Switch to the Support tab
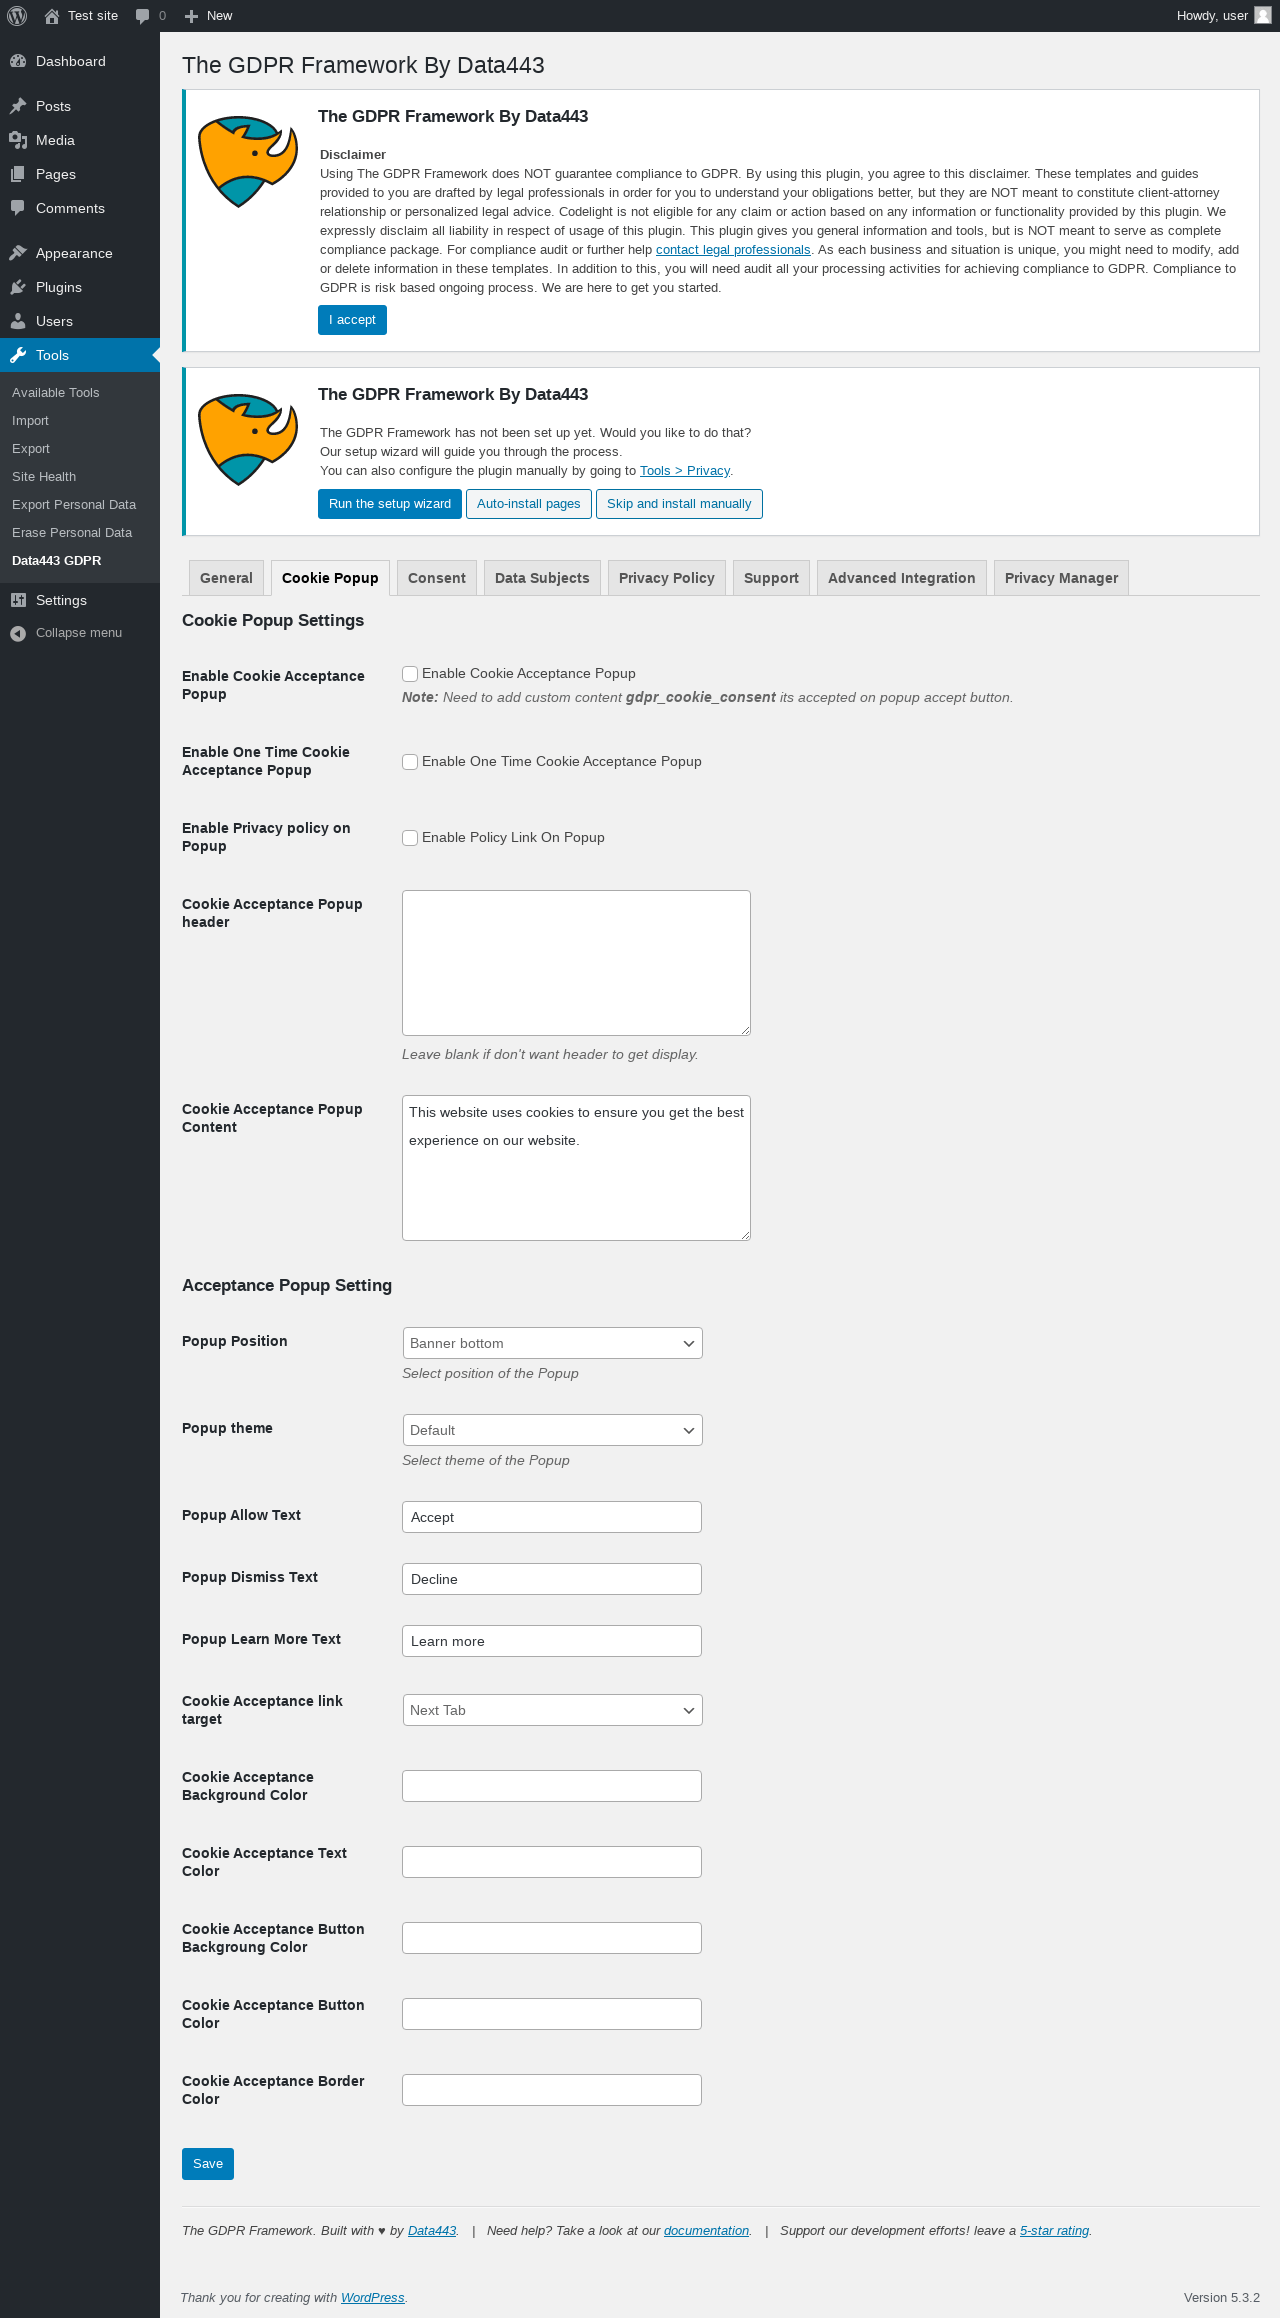This screenshot has height=2318, width=1280. click(x=771, y=578)
